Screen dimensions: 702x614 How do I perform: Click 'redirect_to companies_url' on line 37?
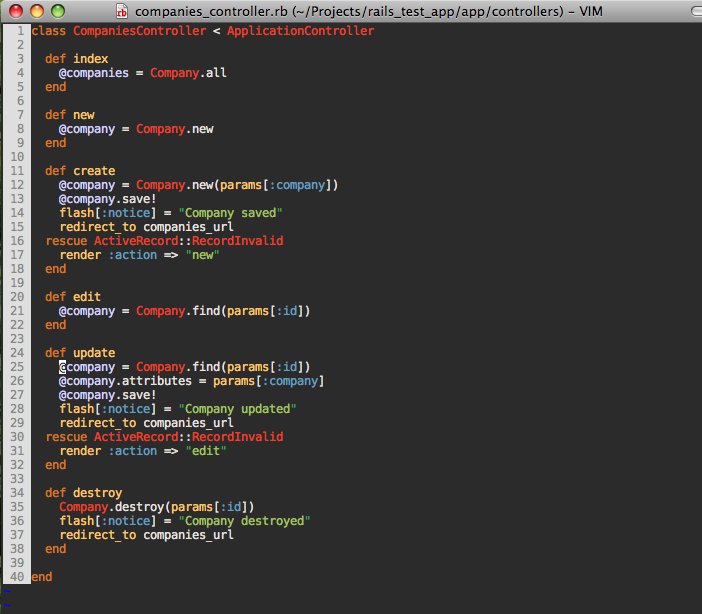[146, 535]
